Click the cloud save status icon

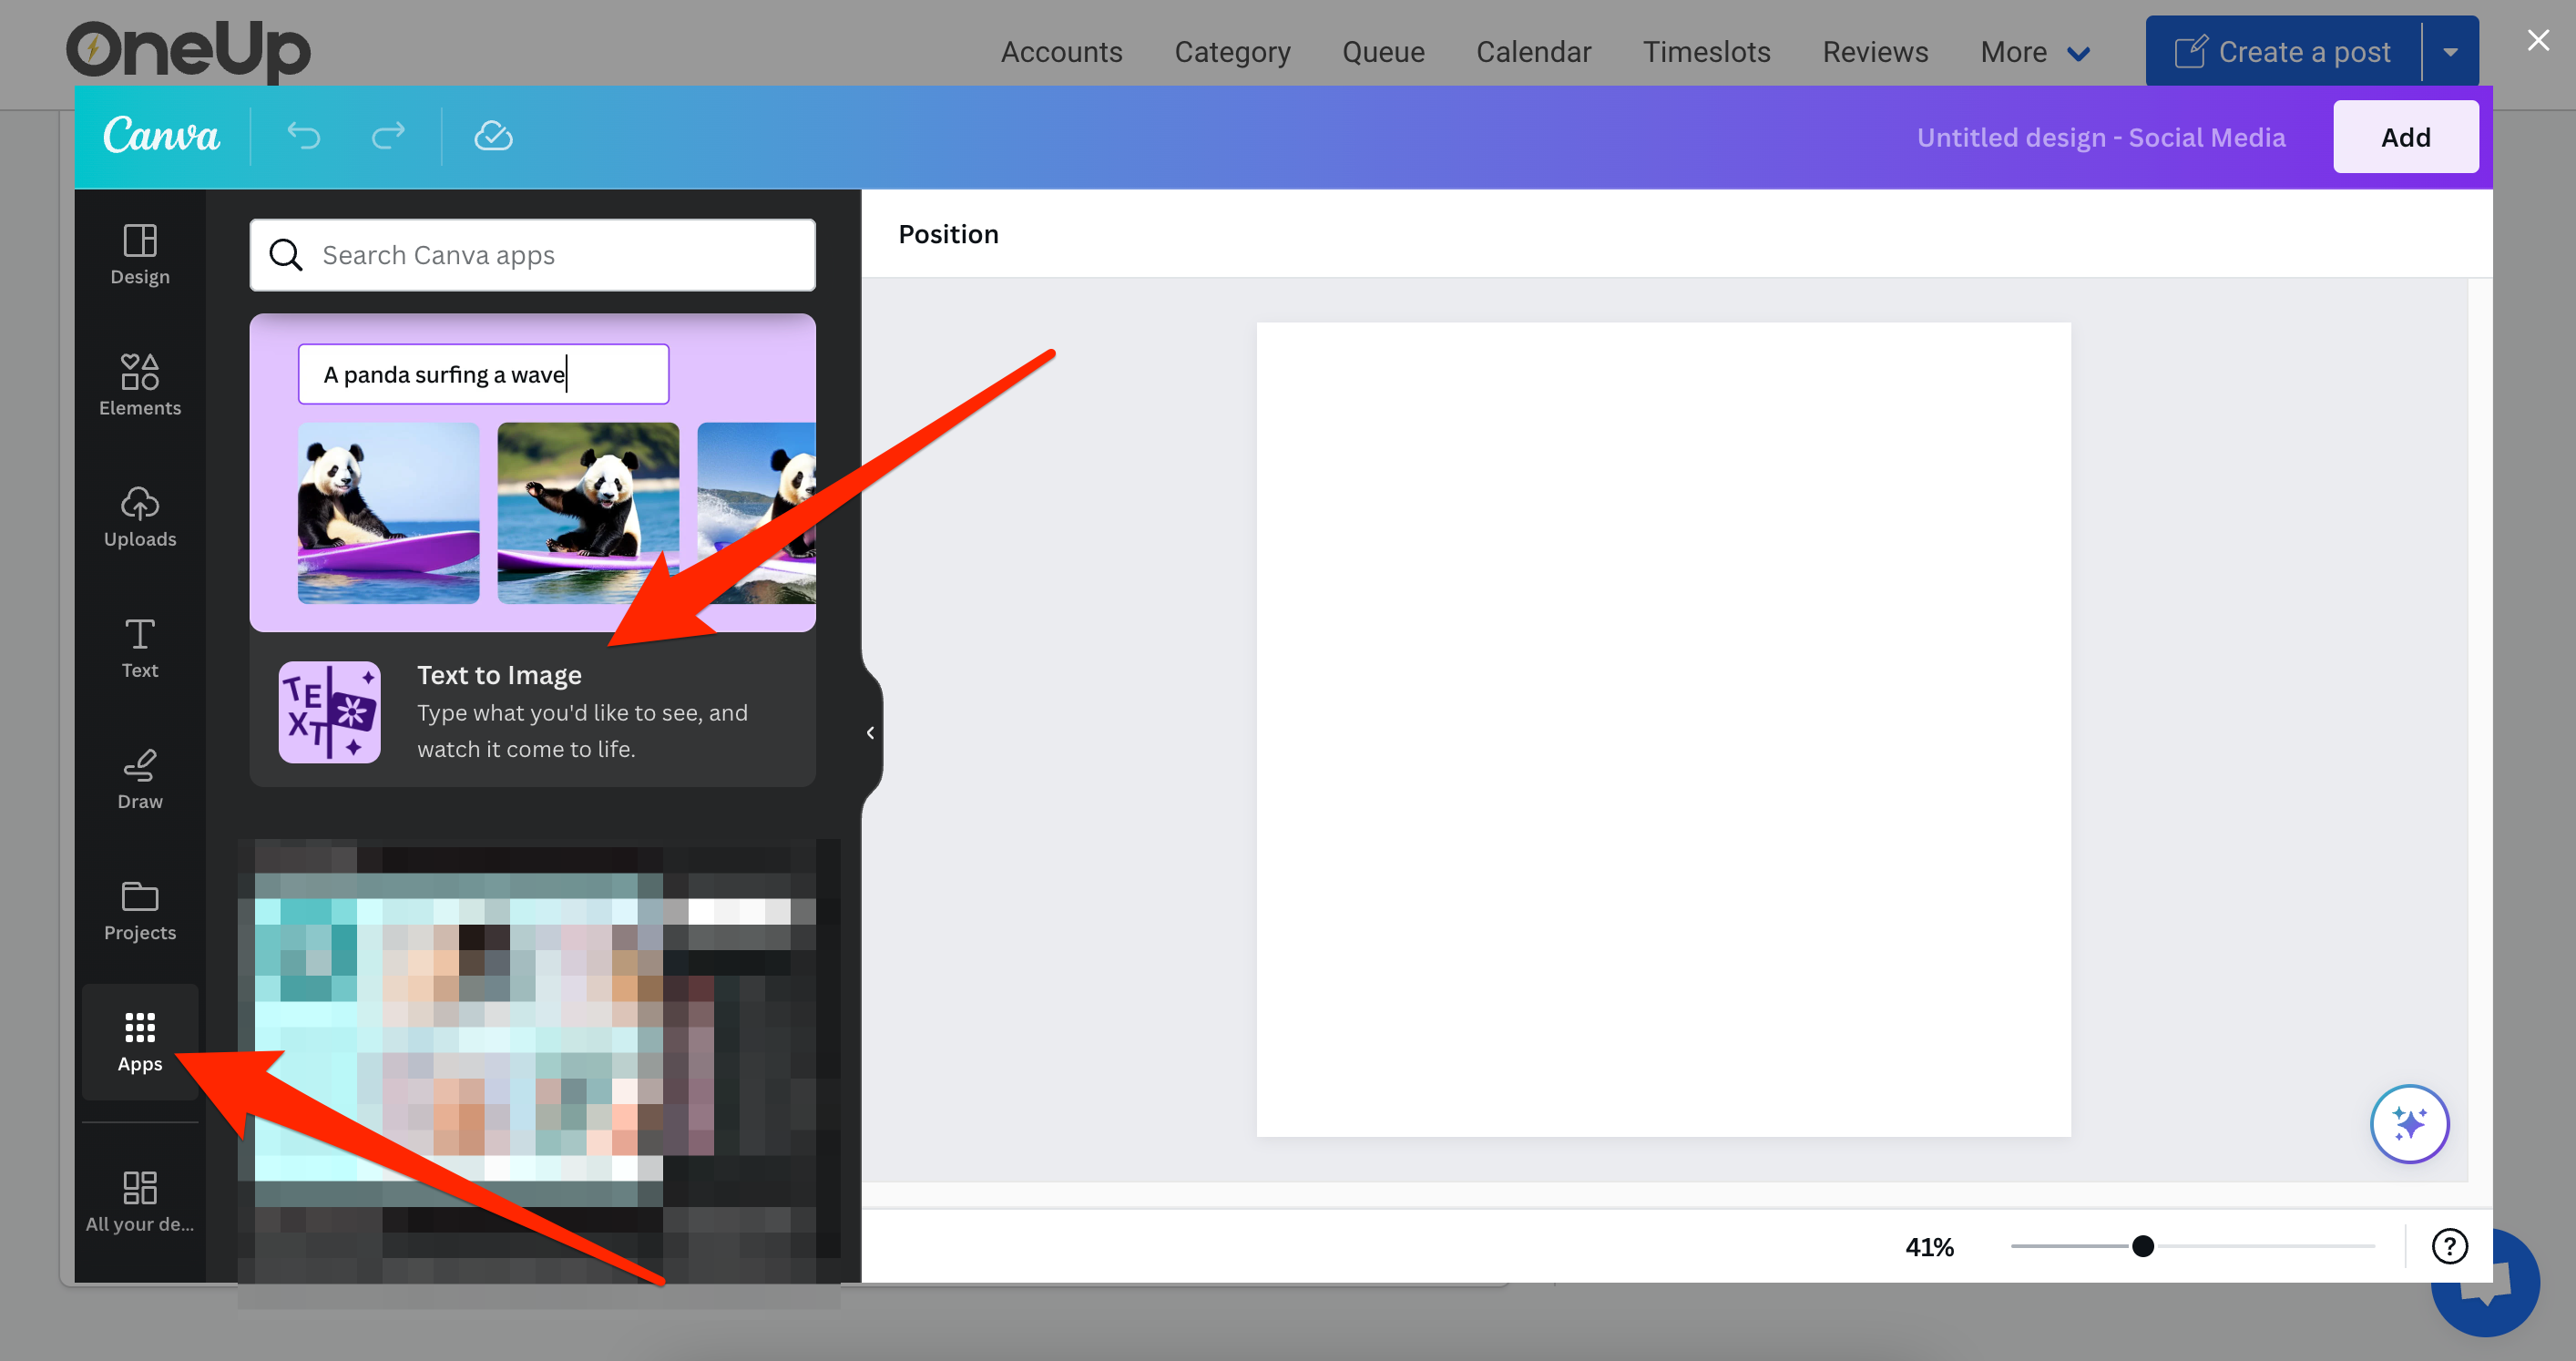493,136
